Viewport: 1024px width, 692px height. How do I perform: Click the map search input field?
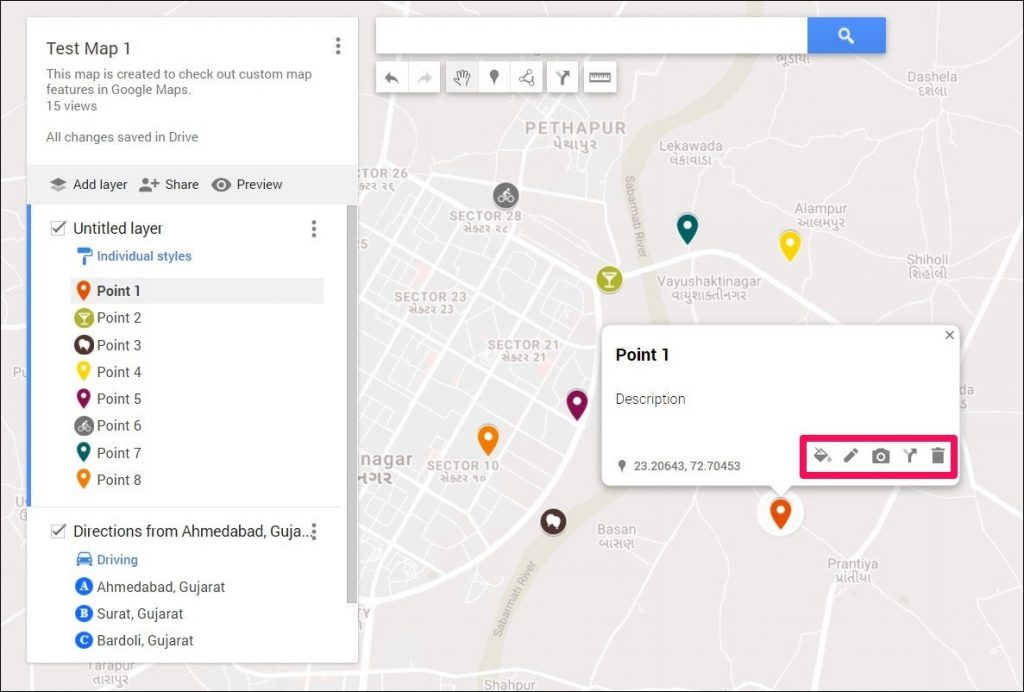[592, 35]
